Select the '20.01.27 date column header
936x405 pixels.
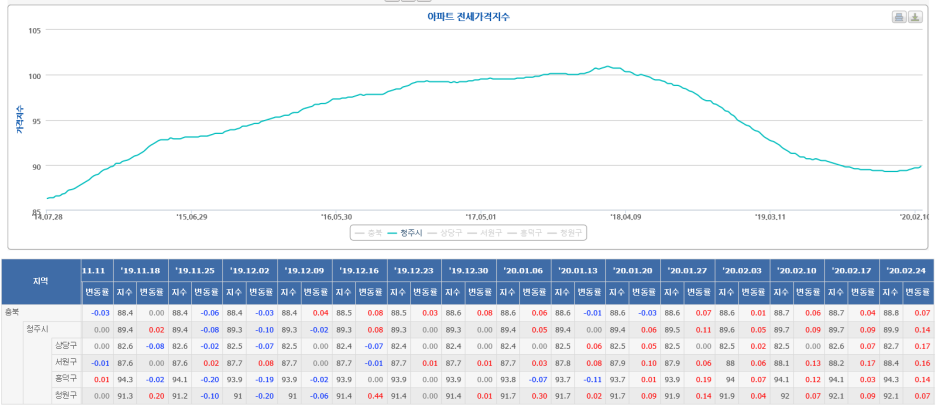(688, 270)
